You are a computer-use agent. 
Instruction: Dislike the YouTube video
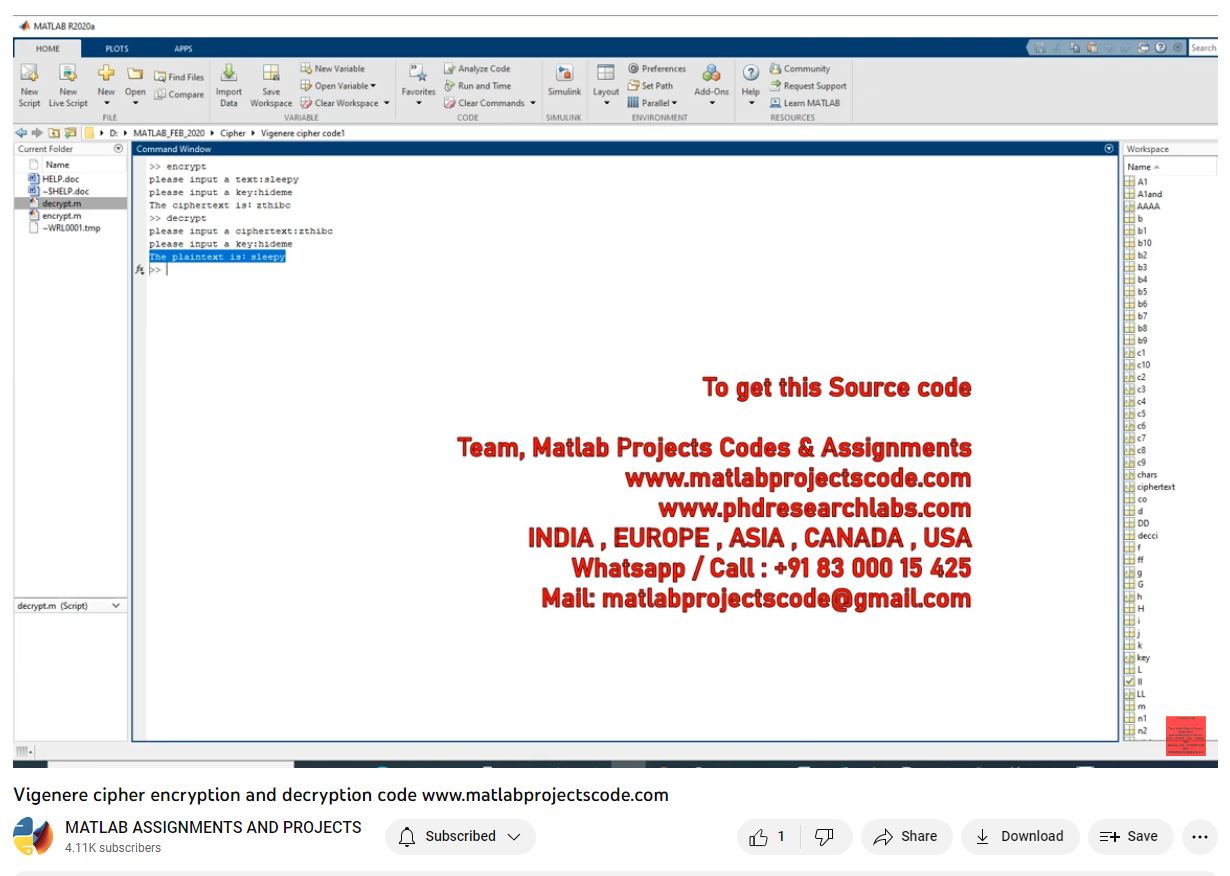coord(824,837)
